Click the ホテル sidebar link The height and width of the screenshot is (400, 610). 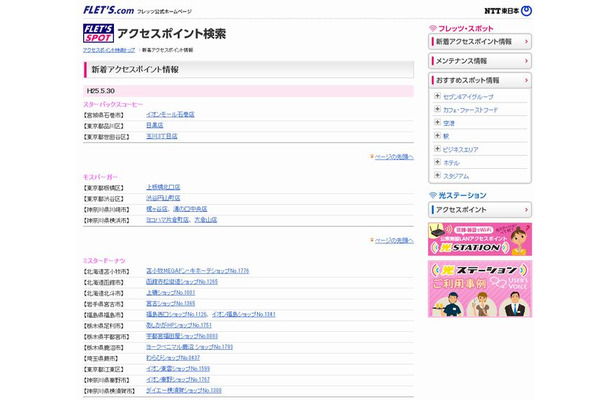point(451,163)
